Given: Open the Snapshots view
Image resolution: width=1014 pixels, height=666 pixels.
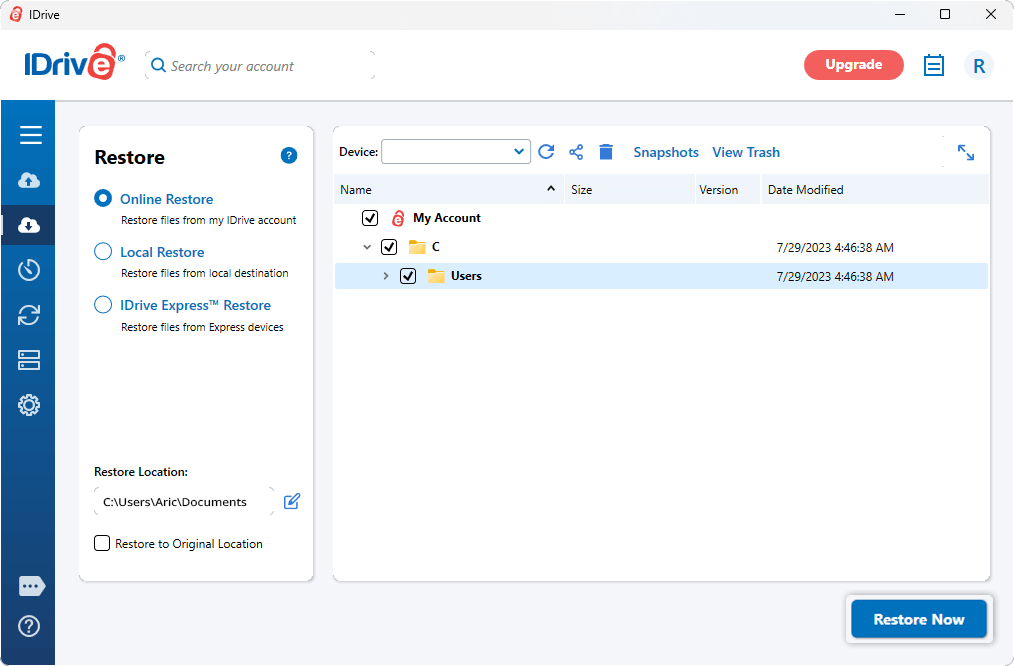Looking at the screenshot, I should [x=666, y=152].
